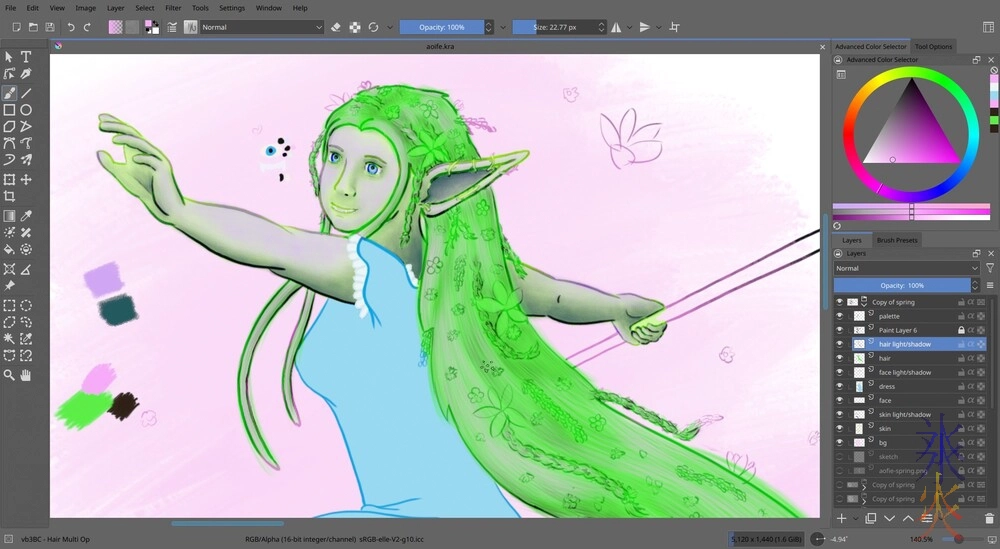Select the Freehand Brush tool
The width and height of the screenshot is (1000, 549).
[9, 92]
